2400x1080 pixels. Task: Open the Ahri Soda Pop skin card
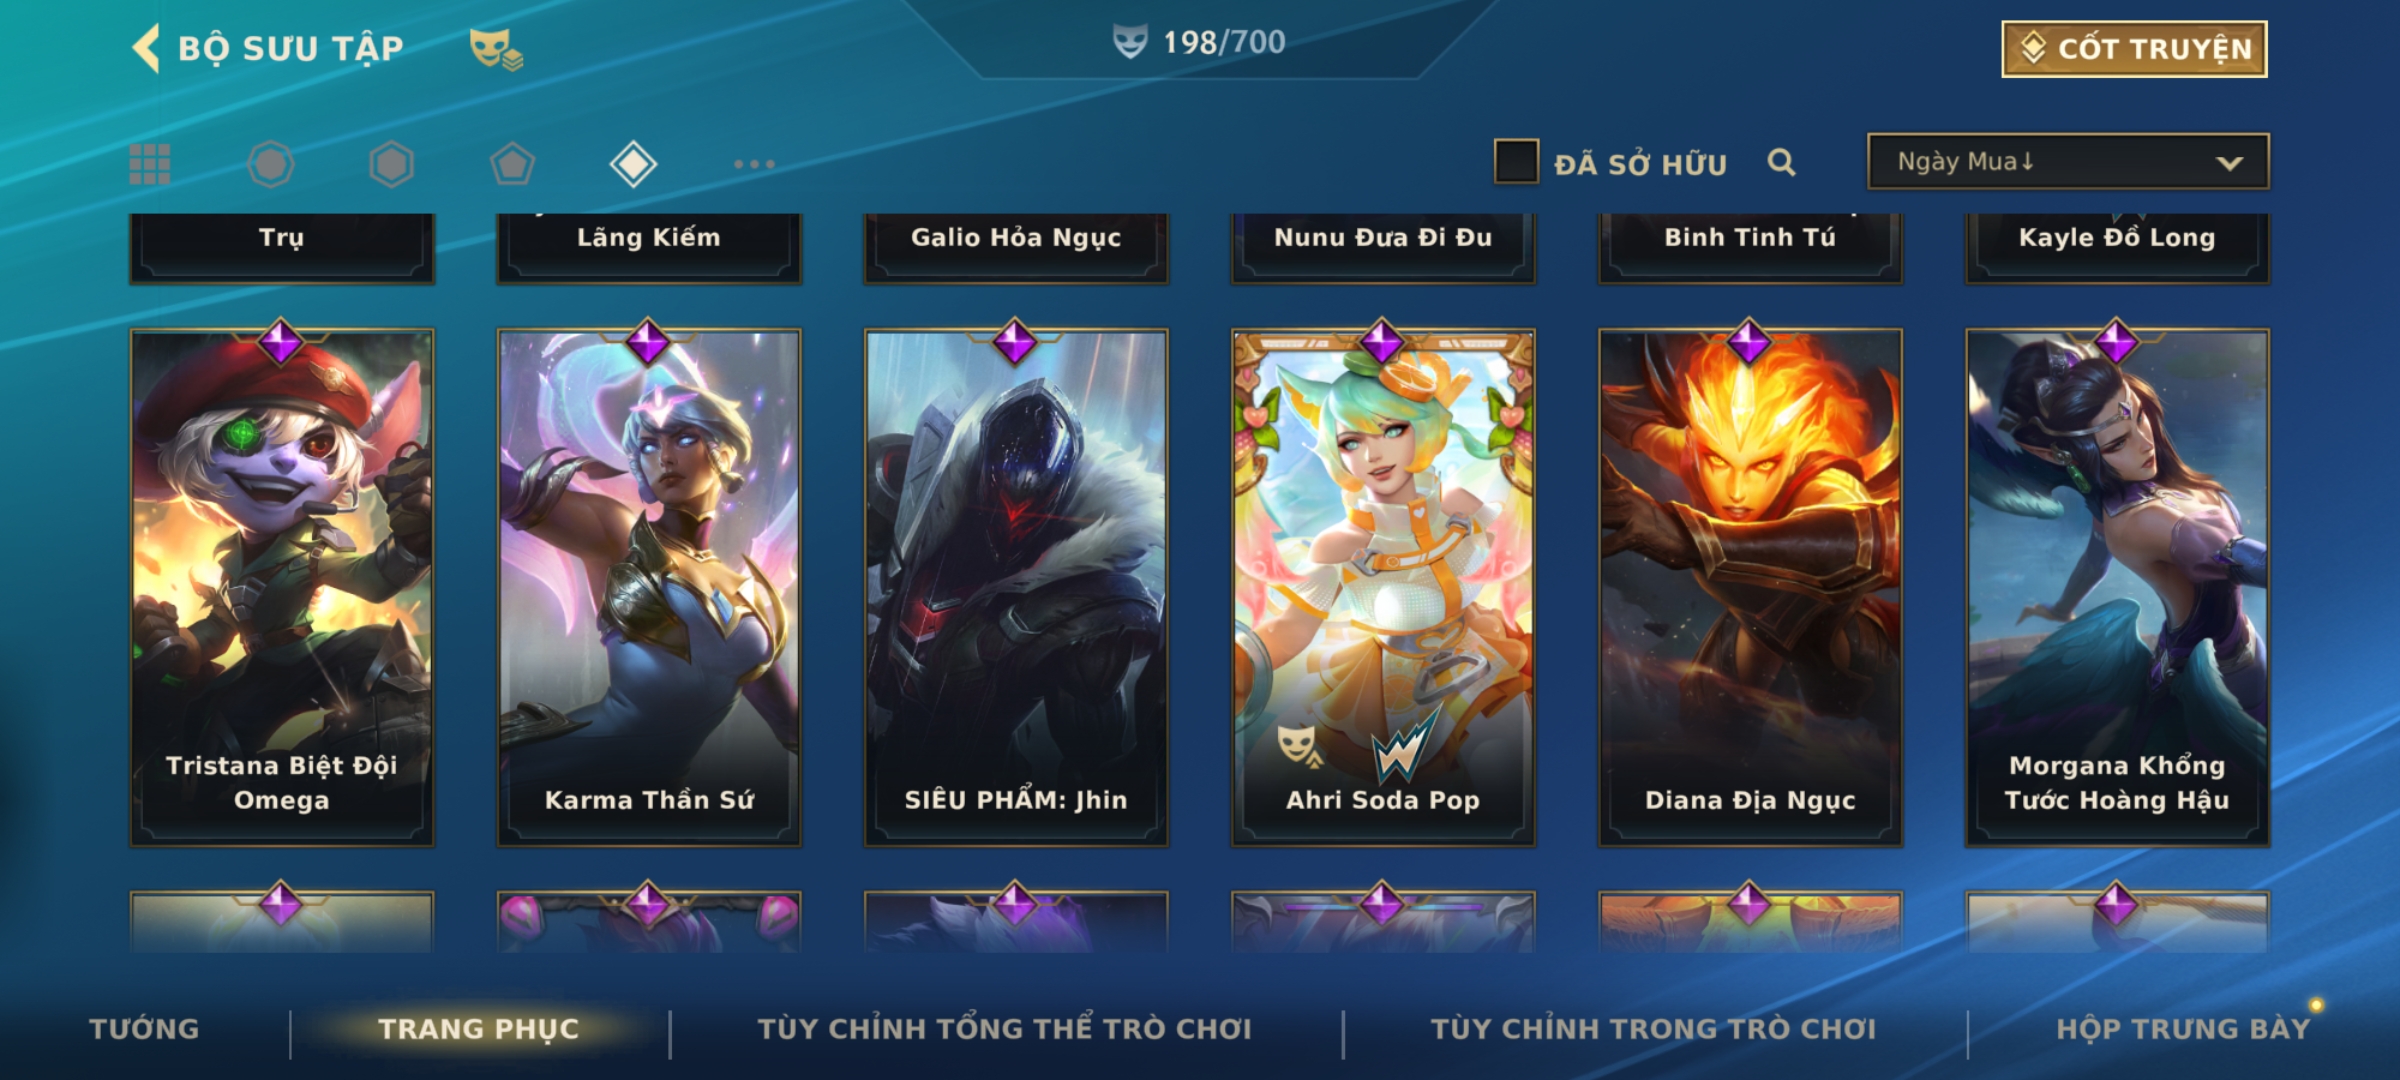(1383, 588)
